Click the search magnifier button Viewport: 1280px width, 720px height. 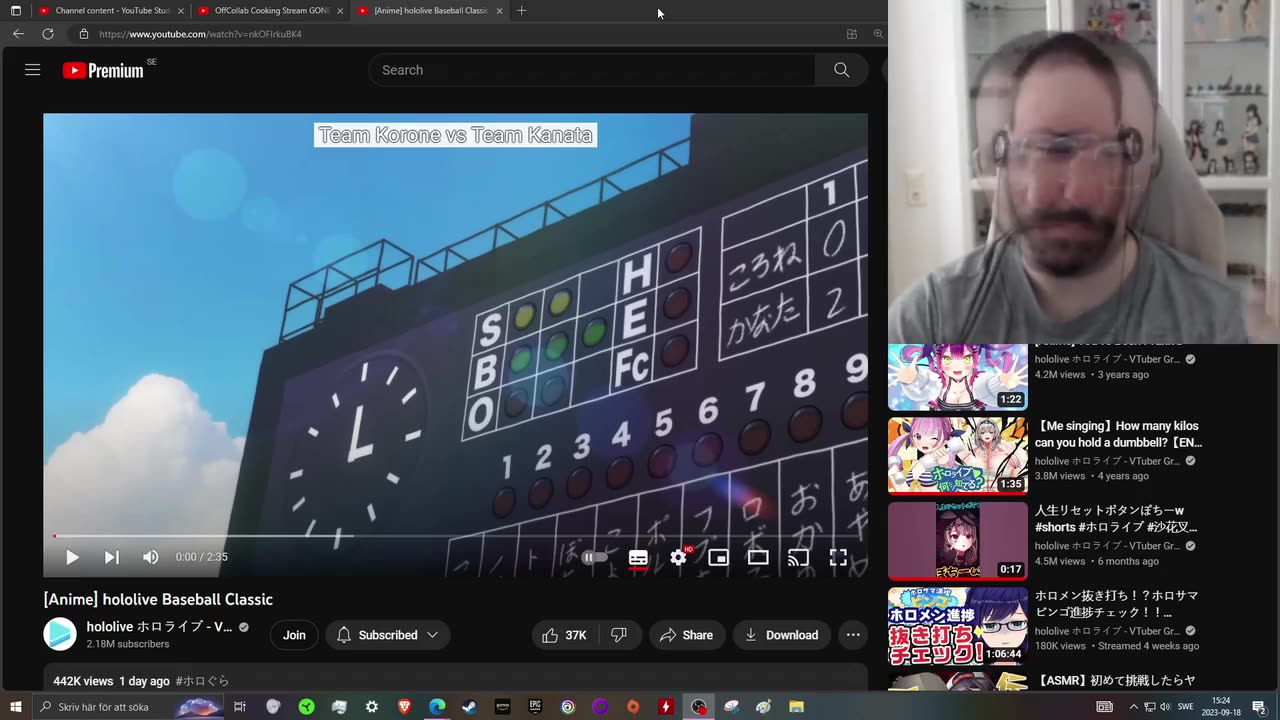(x=841, y=70)
